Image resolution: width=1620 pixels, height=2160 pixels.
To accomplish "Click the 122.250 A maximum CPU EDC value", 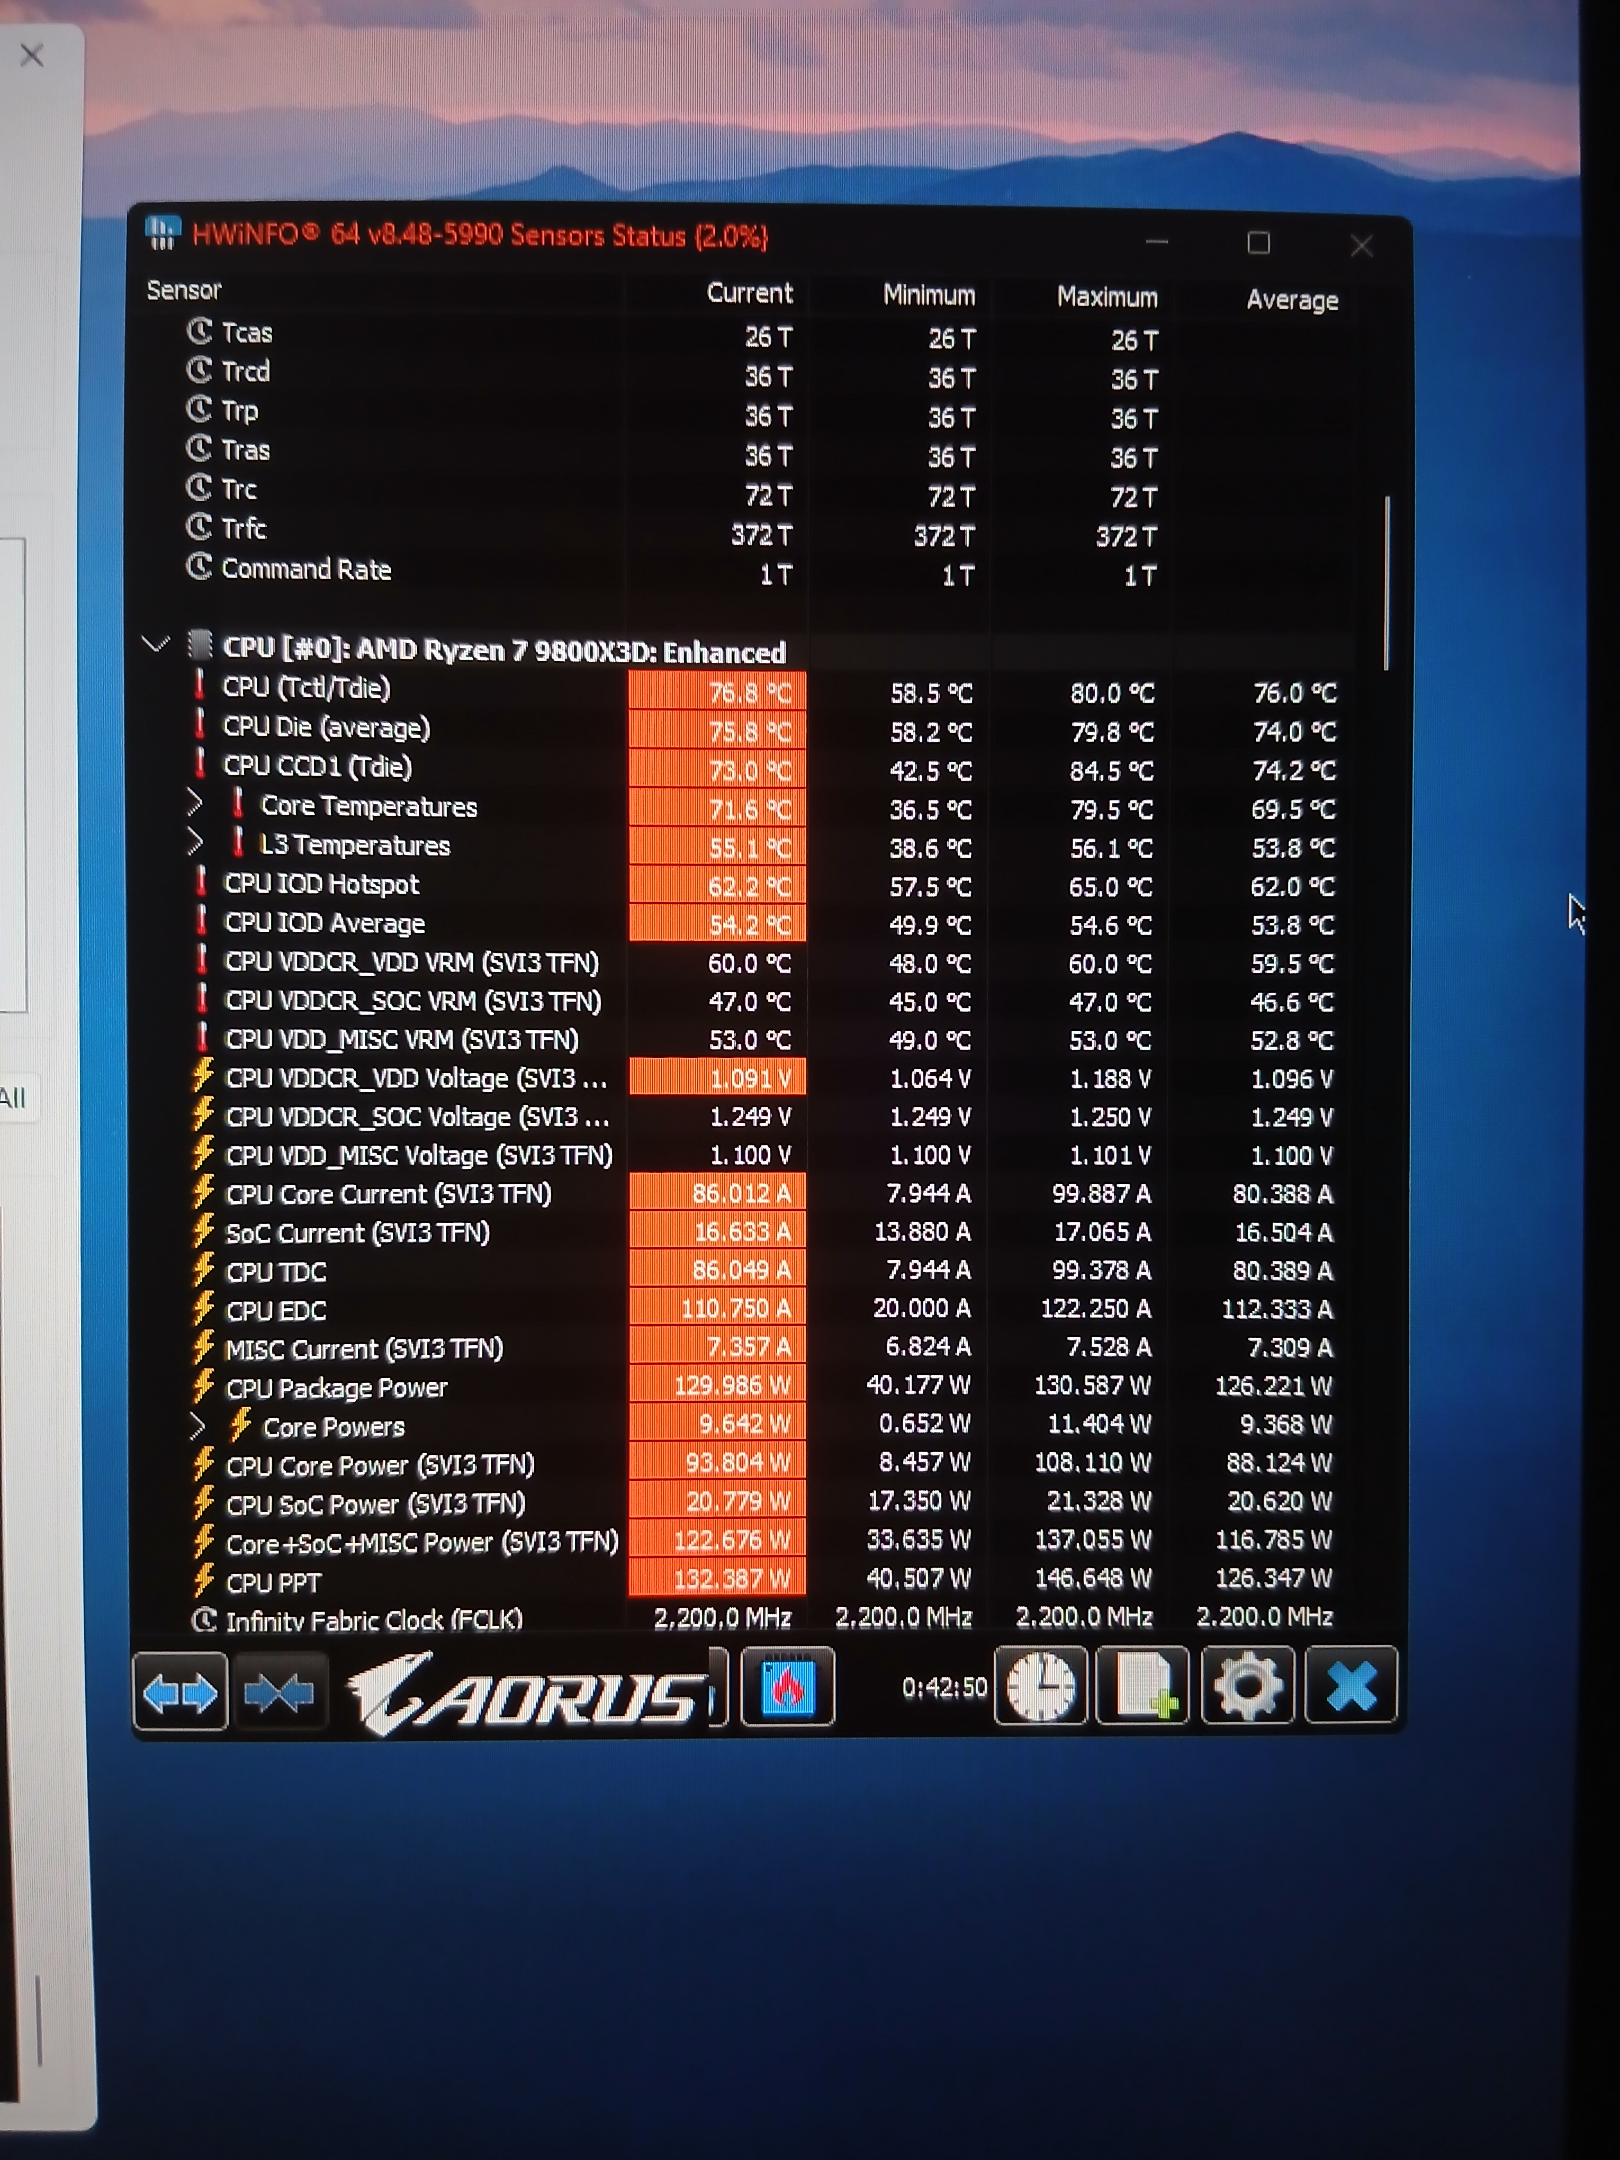I will click(x=1096, y=1309).
